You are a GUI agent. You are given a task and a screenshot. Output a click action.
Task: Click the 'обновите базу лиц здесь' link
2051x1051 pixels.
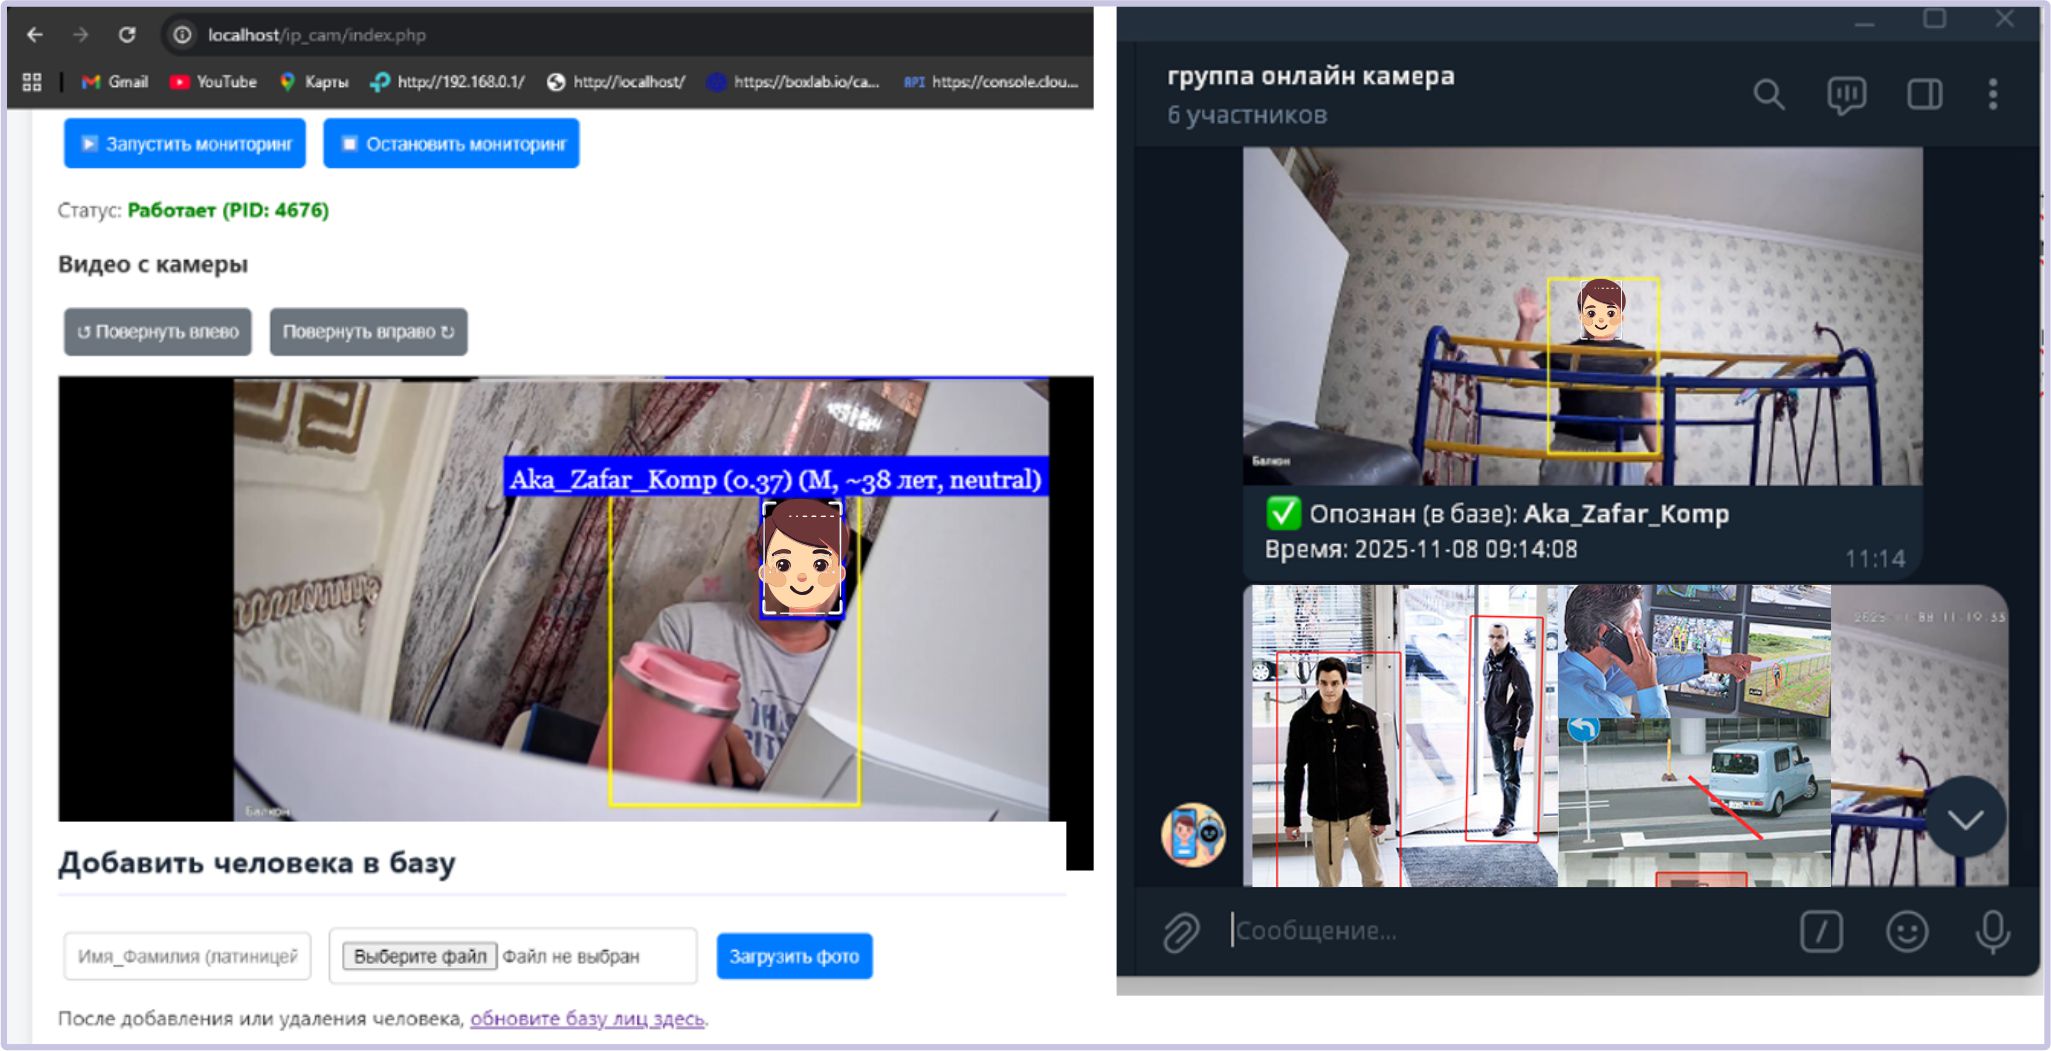coord(586,1019)
